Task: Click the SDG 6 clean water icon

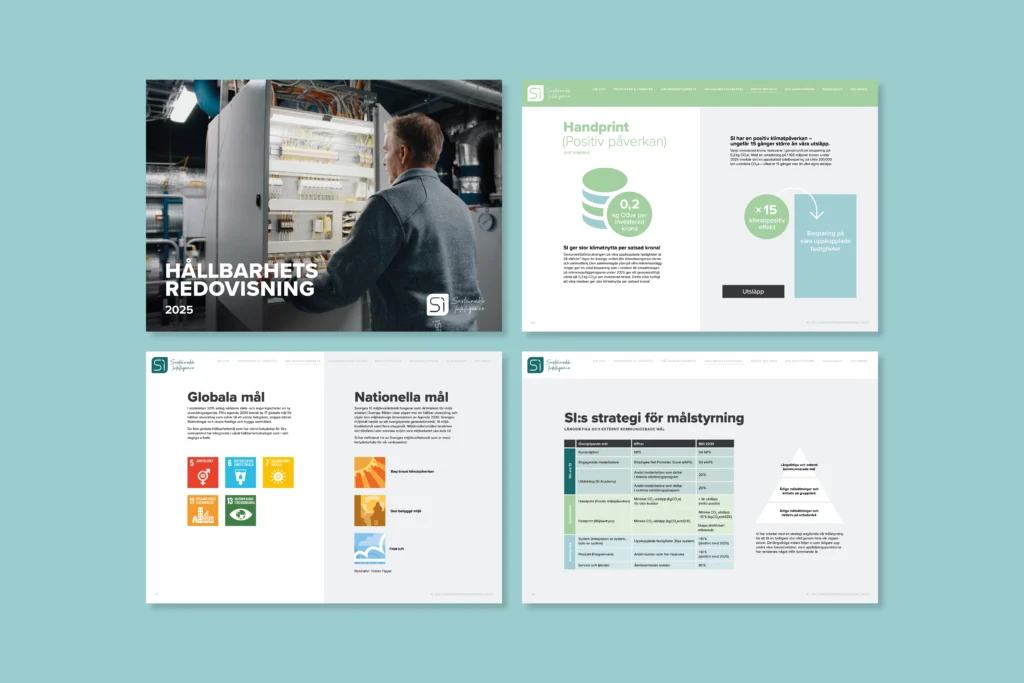Action: click(240, 472)
